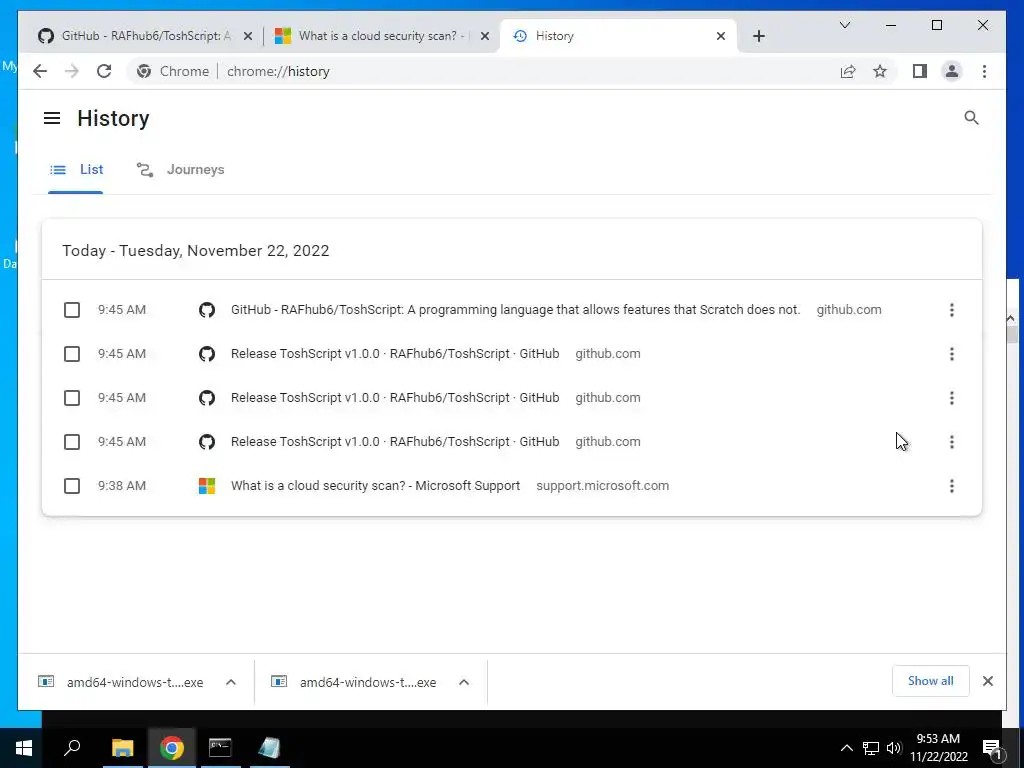The height and width of the screenshot is (768, 1024).
Task: Open more actions for the 9:38 AM Microsoft Support entry
Action: 952,486
